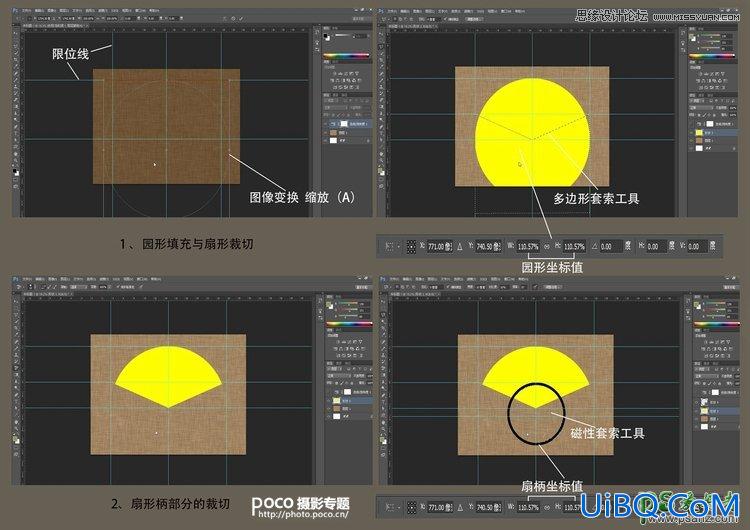Pick a hue from the color spectrum ramp in the 磁性套索工具 window
This screenshot has height=530, width=750.
click(x=716, y=324)
